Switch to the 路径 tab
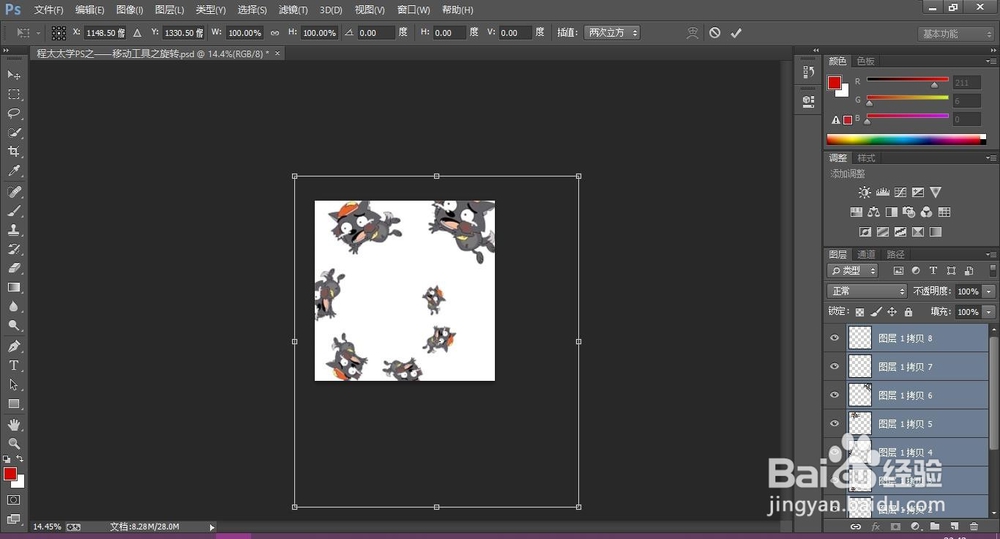1000x539 pixels. (895, 255)
